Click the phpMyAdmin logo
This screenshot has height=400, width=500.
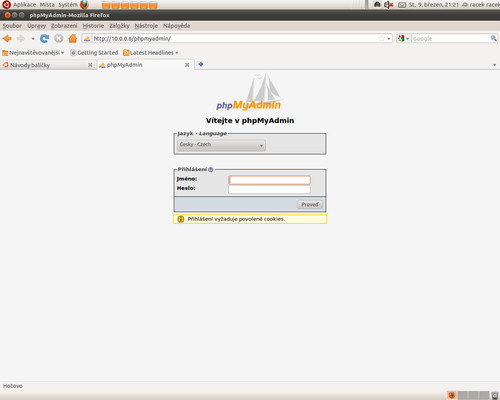click(x=249, y=92)
